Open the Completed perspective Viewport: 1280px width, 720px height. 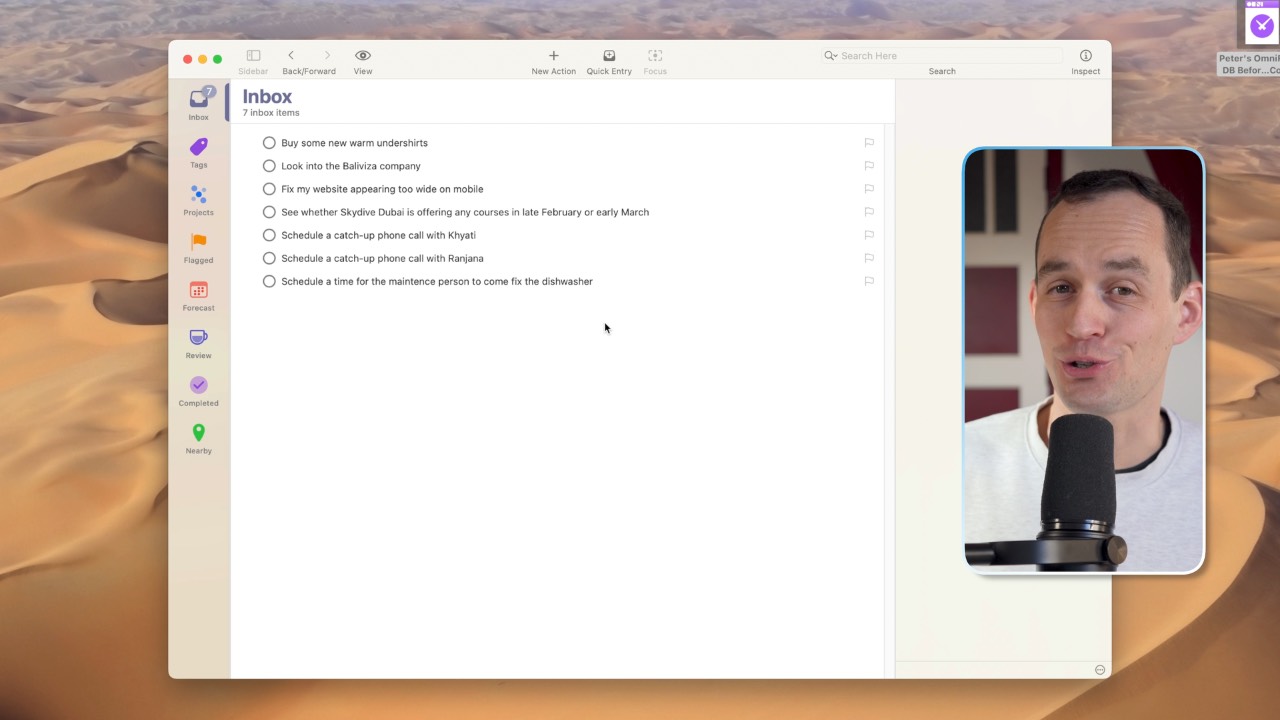coord(198,390)
